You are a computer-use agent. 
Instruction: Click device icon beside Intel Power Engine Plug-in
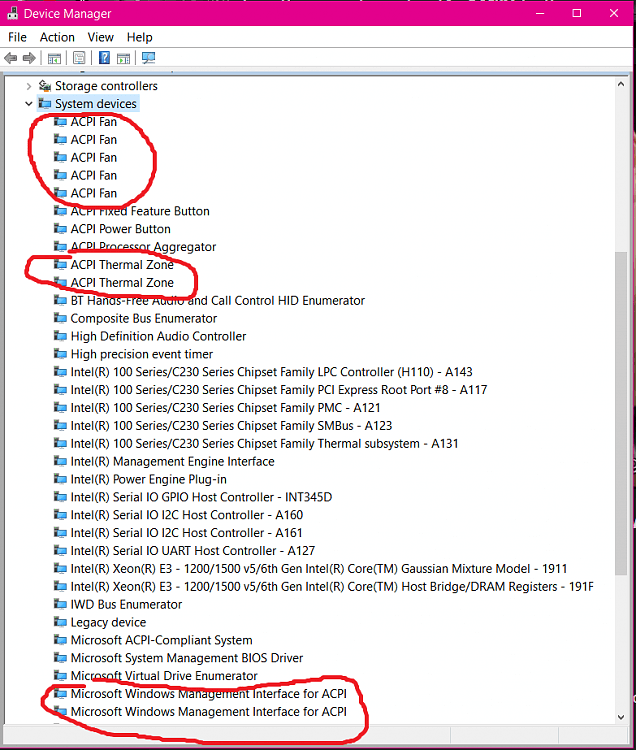pyautogui.click(x=60, y=479)
